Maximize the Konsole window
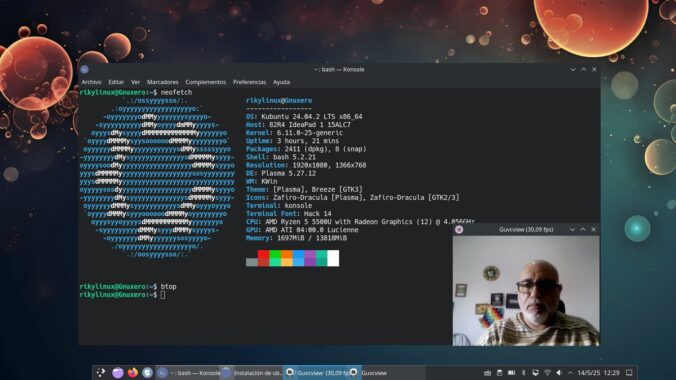676x380 pixels. click(584, 69)
